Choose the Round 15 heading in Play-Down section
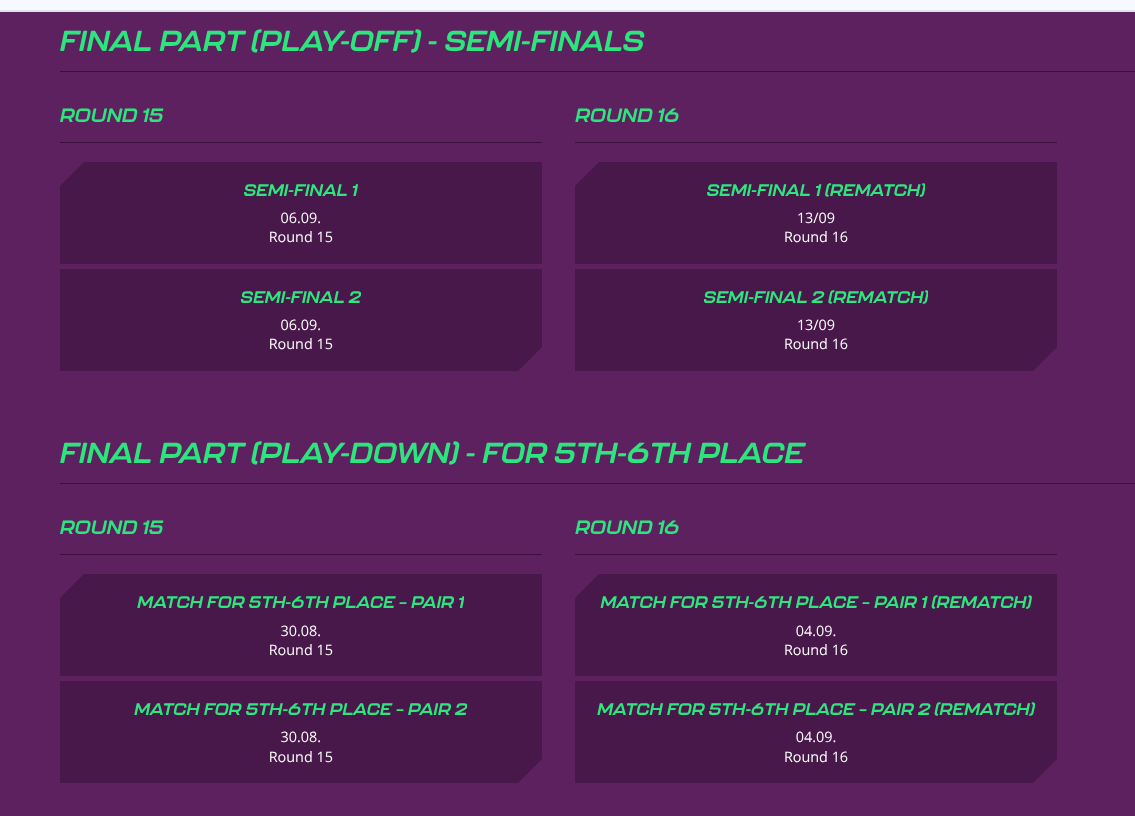Viewport: 1135px width, 816px height. [111, 527]
